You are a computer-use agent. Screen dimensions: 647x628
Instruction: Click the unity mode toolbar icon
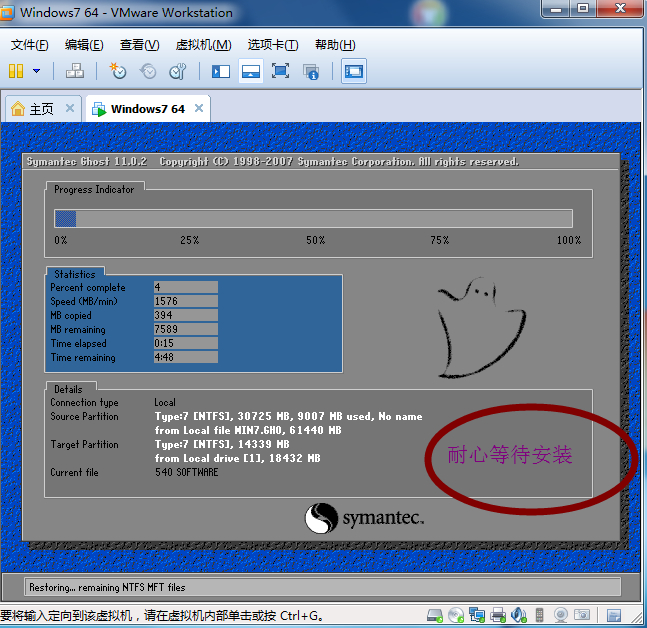(x=311, y=71)
